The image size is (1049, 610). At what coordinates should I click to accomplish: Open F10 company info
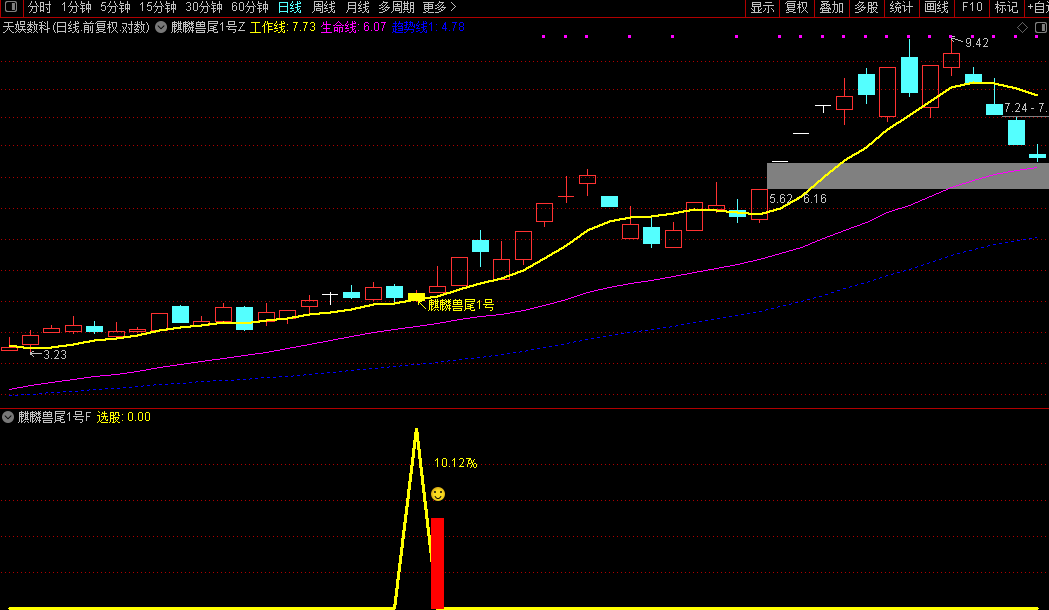[972, 7]
